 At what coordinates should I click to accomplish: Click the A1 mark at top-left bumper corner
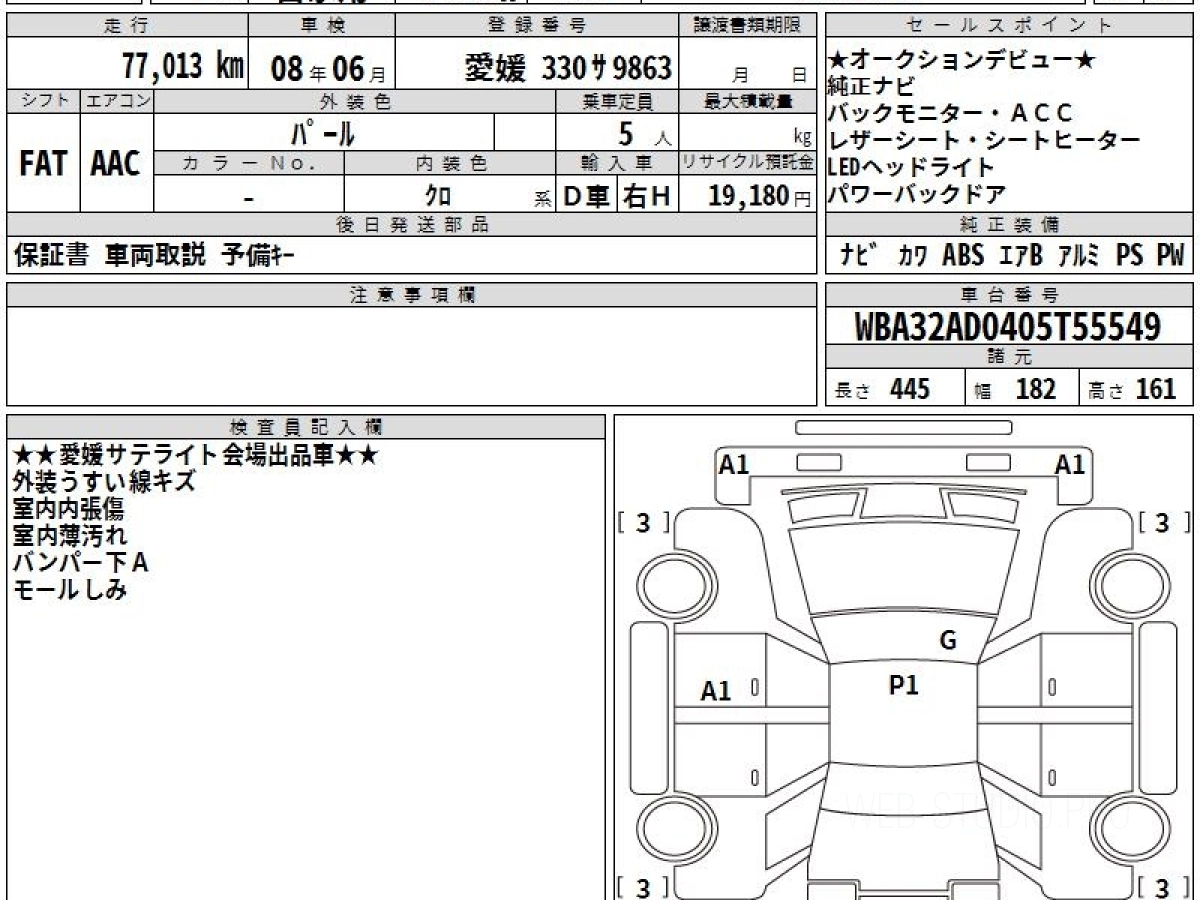tap(734, 464)
